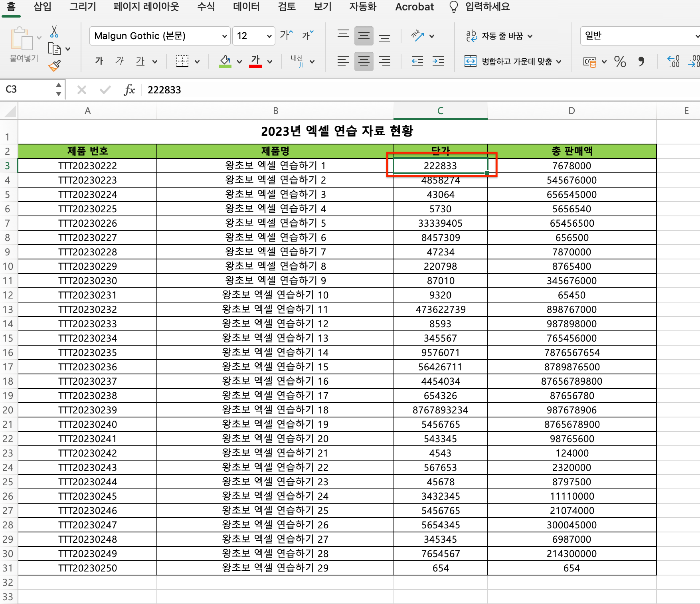700x604 pixels.
Task: Expand the font color arrow
Action: 270,62
